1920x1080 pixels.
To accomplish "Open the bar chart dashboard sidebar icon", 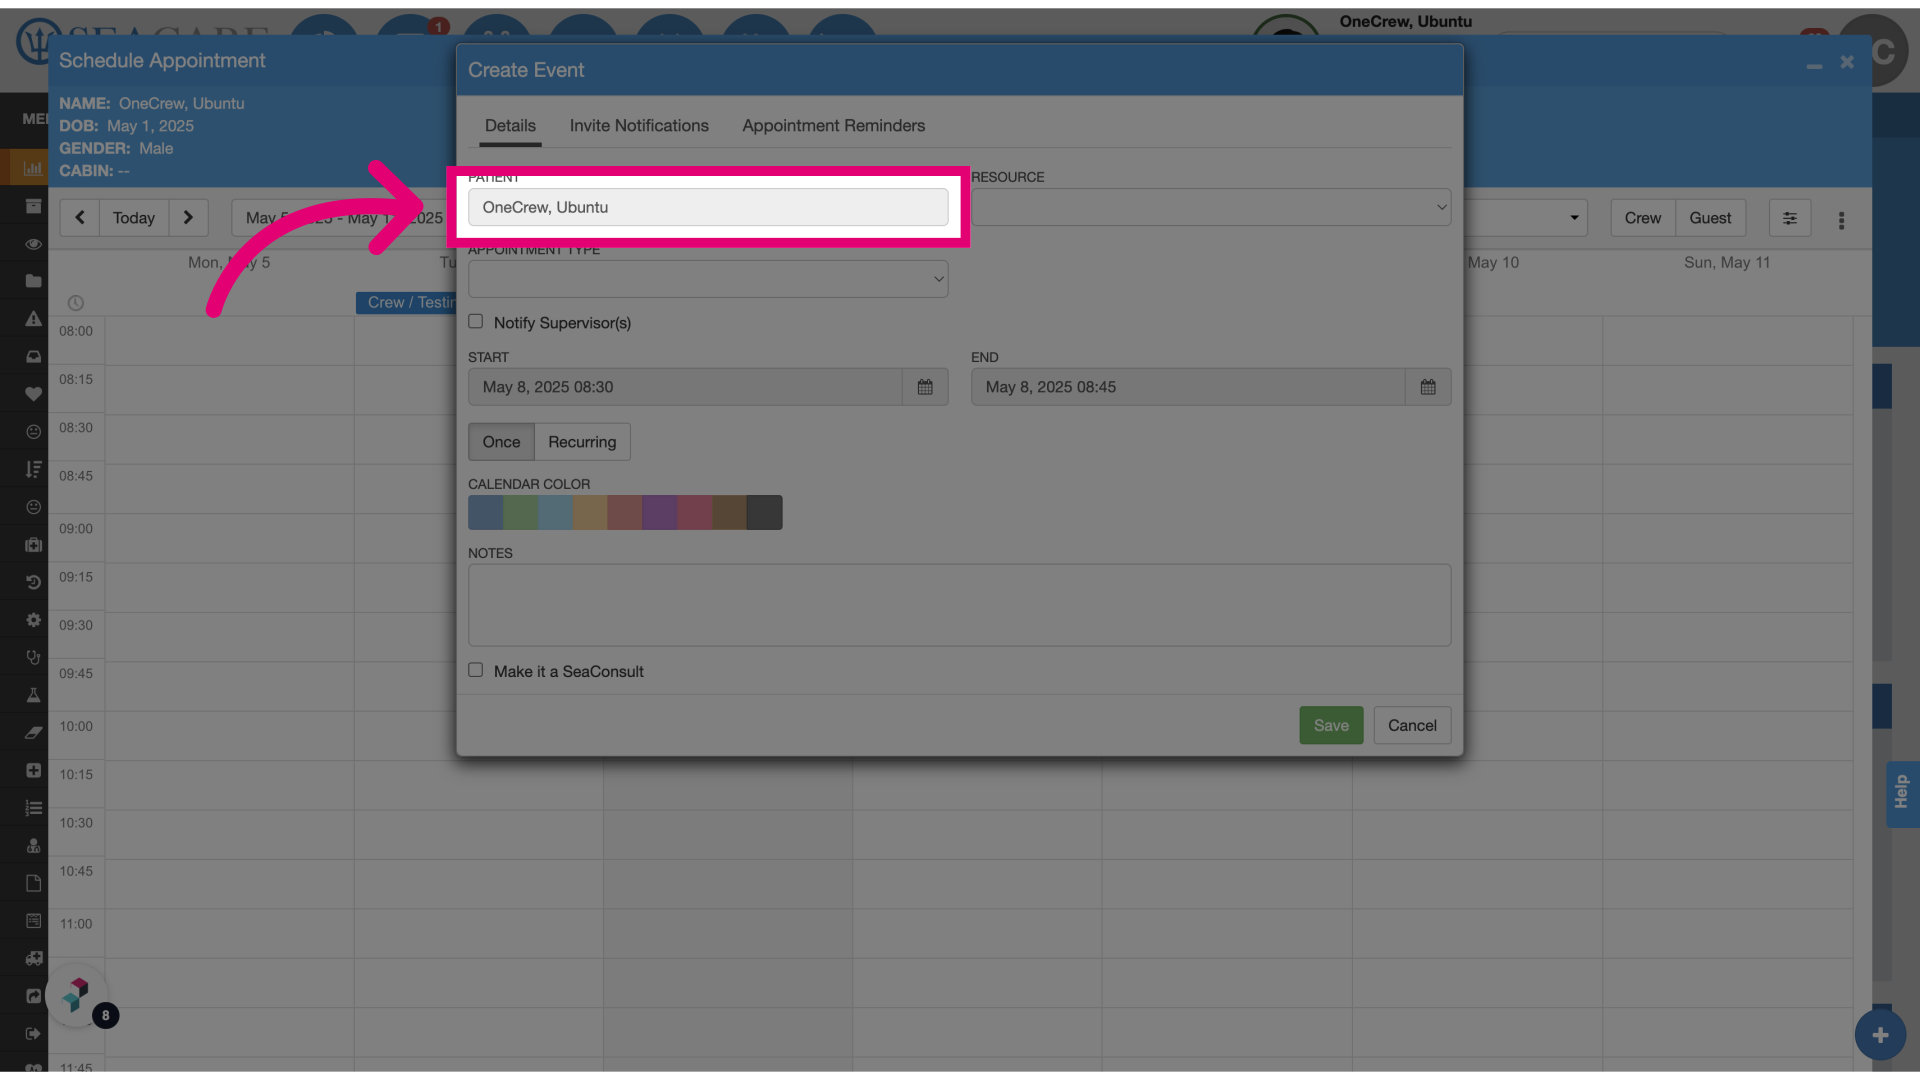I will [33, 168].
